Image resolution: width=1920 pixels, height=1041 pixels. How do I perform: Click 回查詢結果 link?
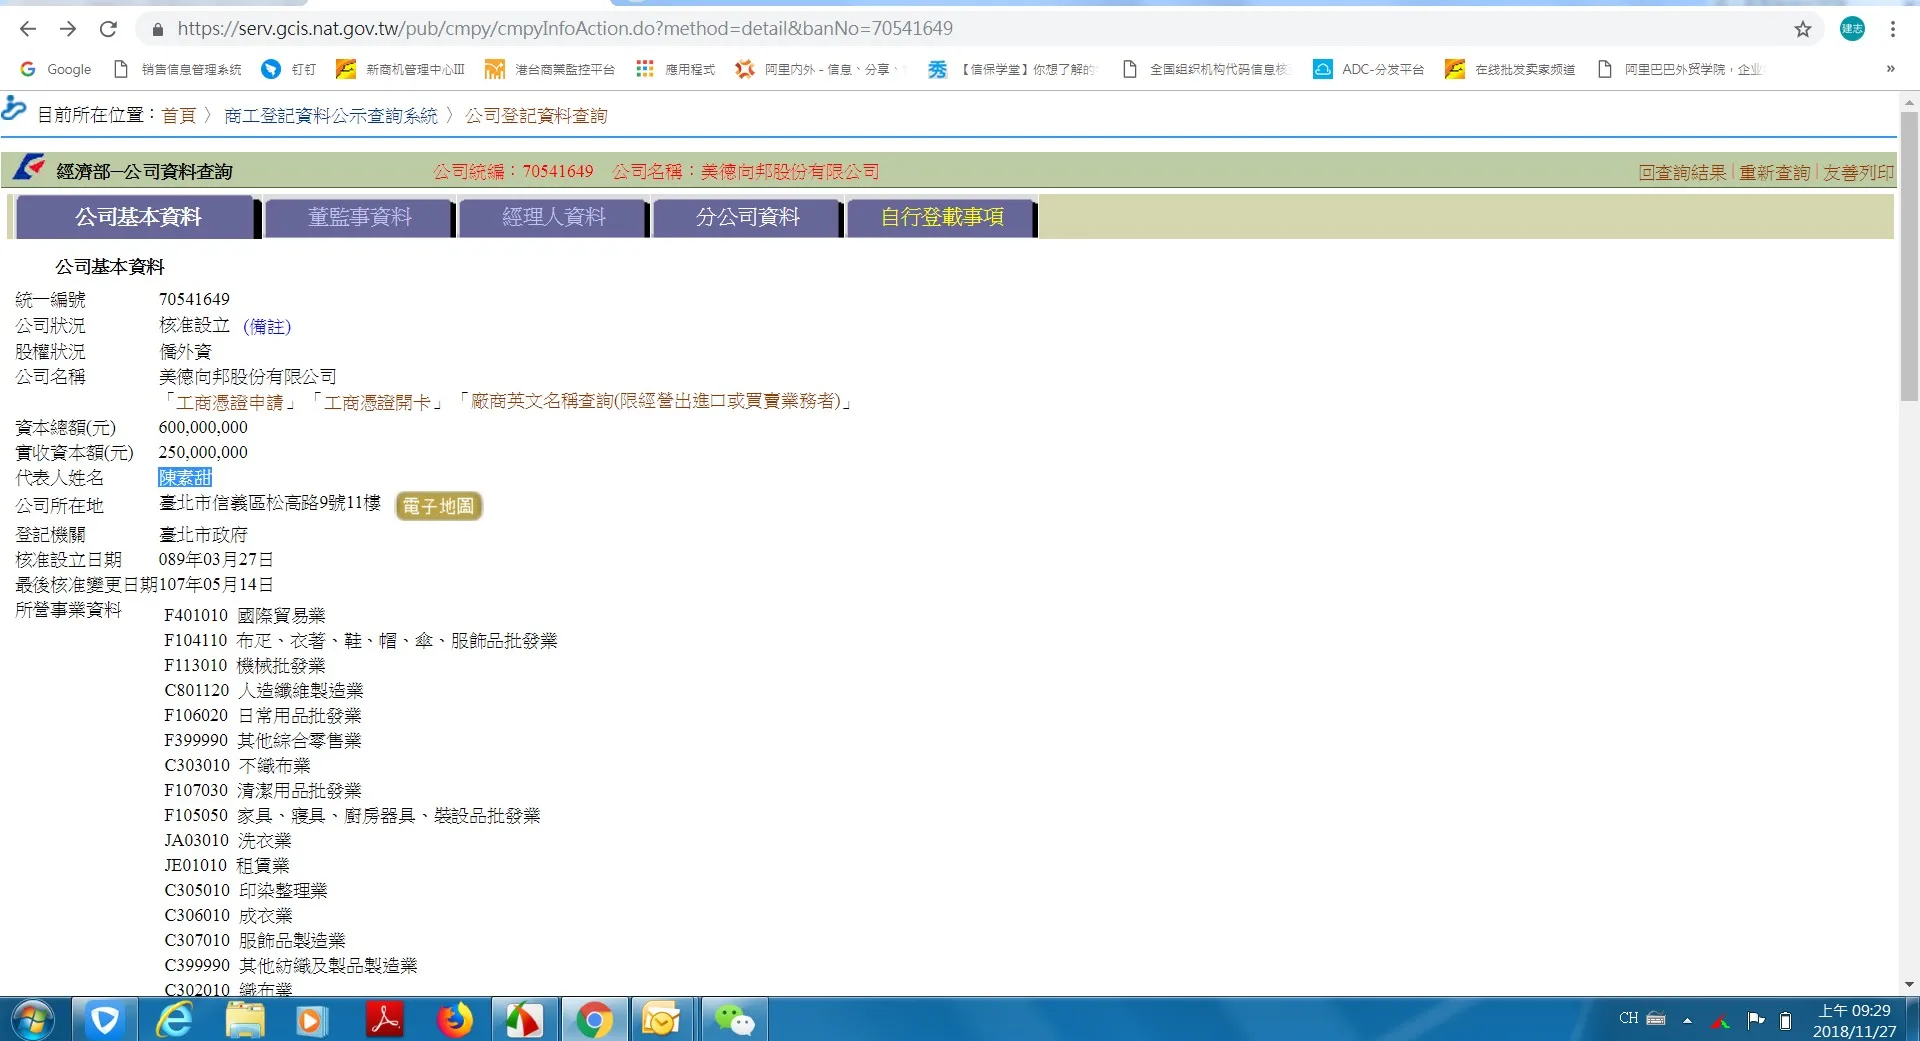coord(1682,172)
